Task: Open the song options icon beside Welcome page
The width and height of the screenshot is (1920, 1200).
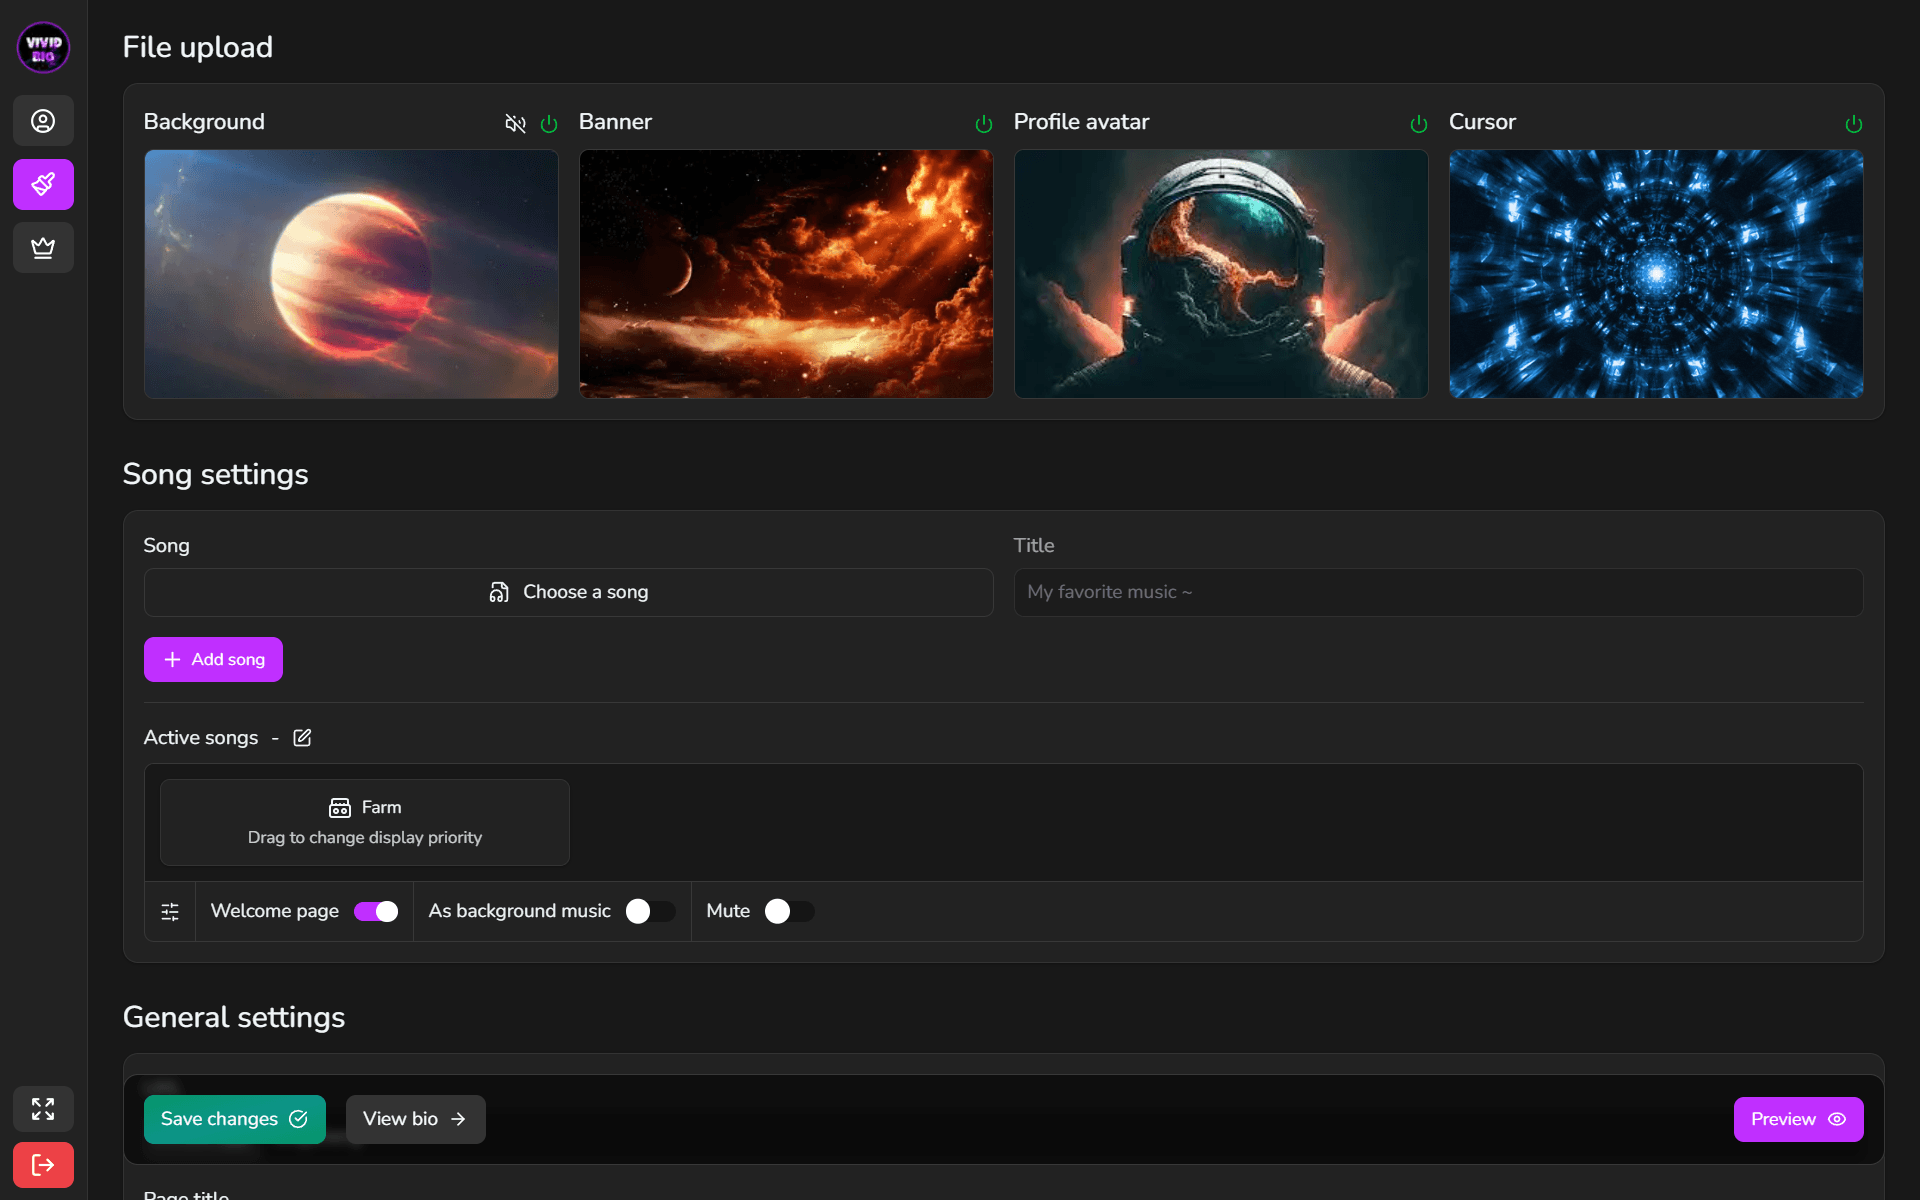Action: (x=169, y=911)
